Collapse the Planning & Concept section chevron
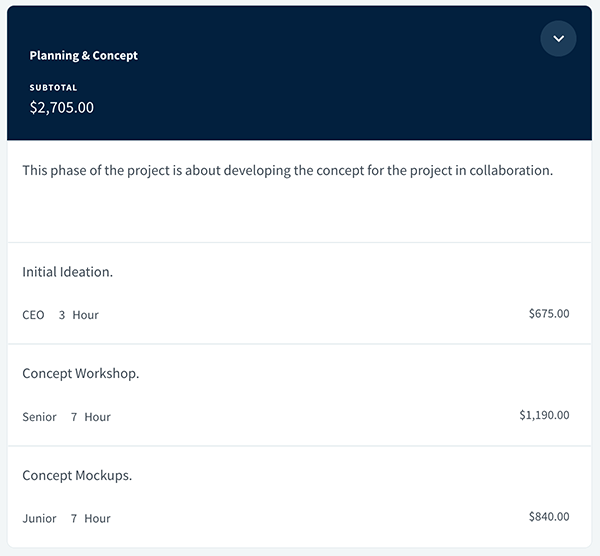The image size is (600, 556). tap(558, 39)
